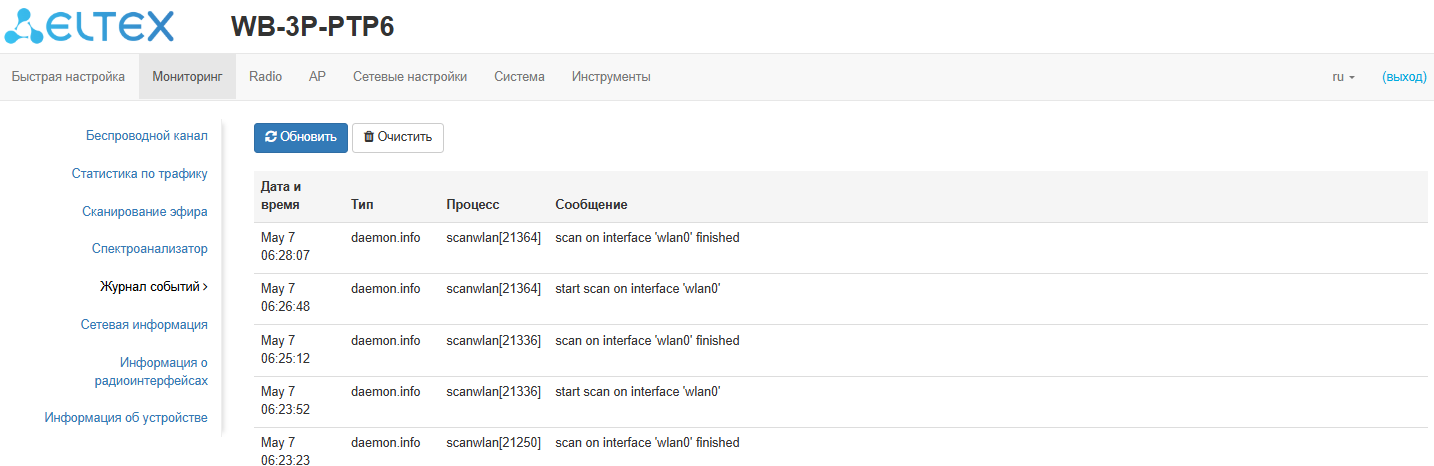Open Сетевые настройки tab
Image resolution: width=1434 pixels, height=466 pixels.
click(410, 77)
